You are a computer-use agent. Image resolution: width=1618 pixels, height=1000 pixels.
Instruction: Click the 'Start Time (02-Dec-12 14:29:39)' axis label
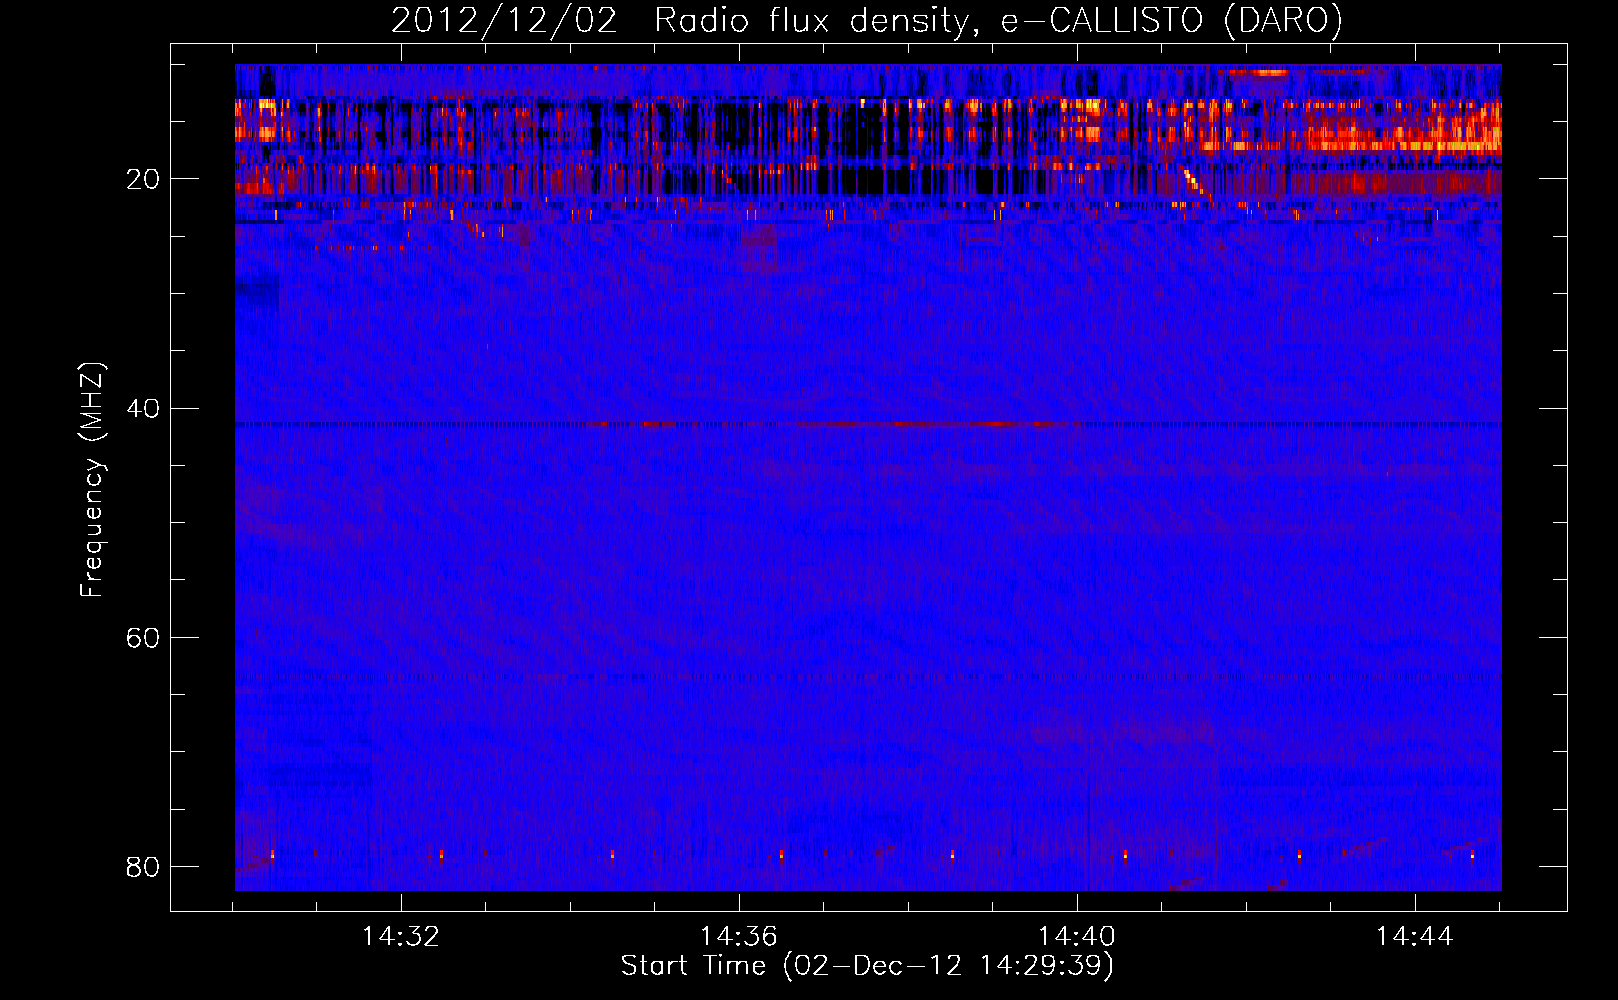coord(867,966)
